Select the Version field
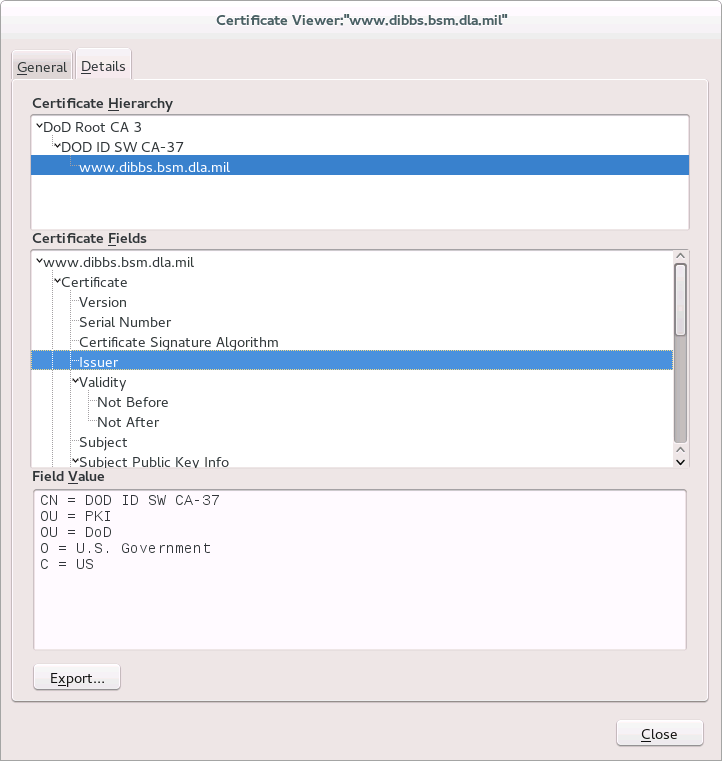The width and height of the screenshot is (722, 761). [x=103, y=302]
